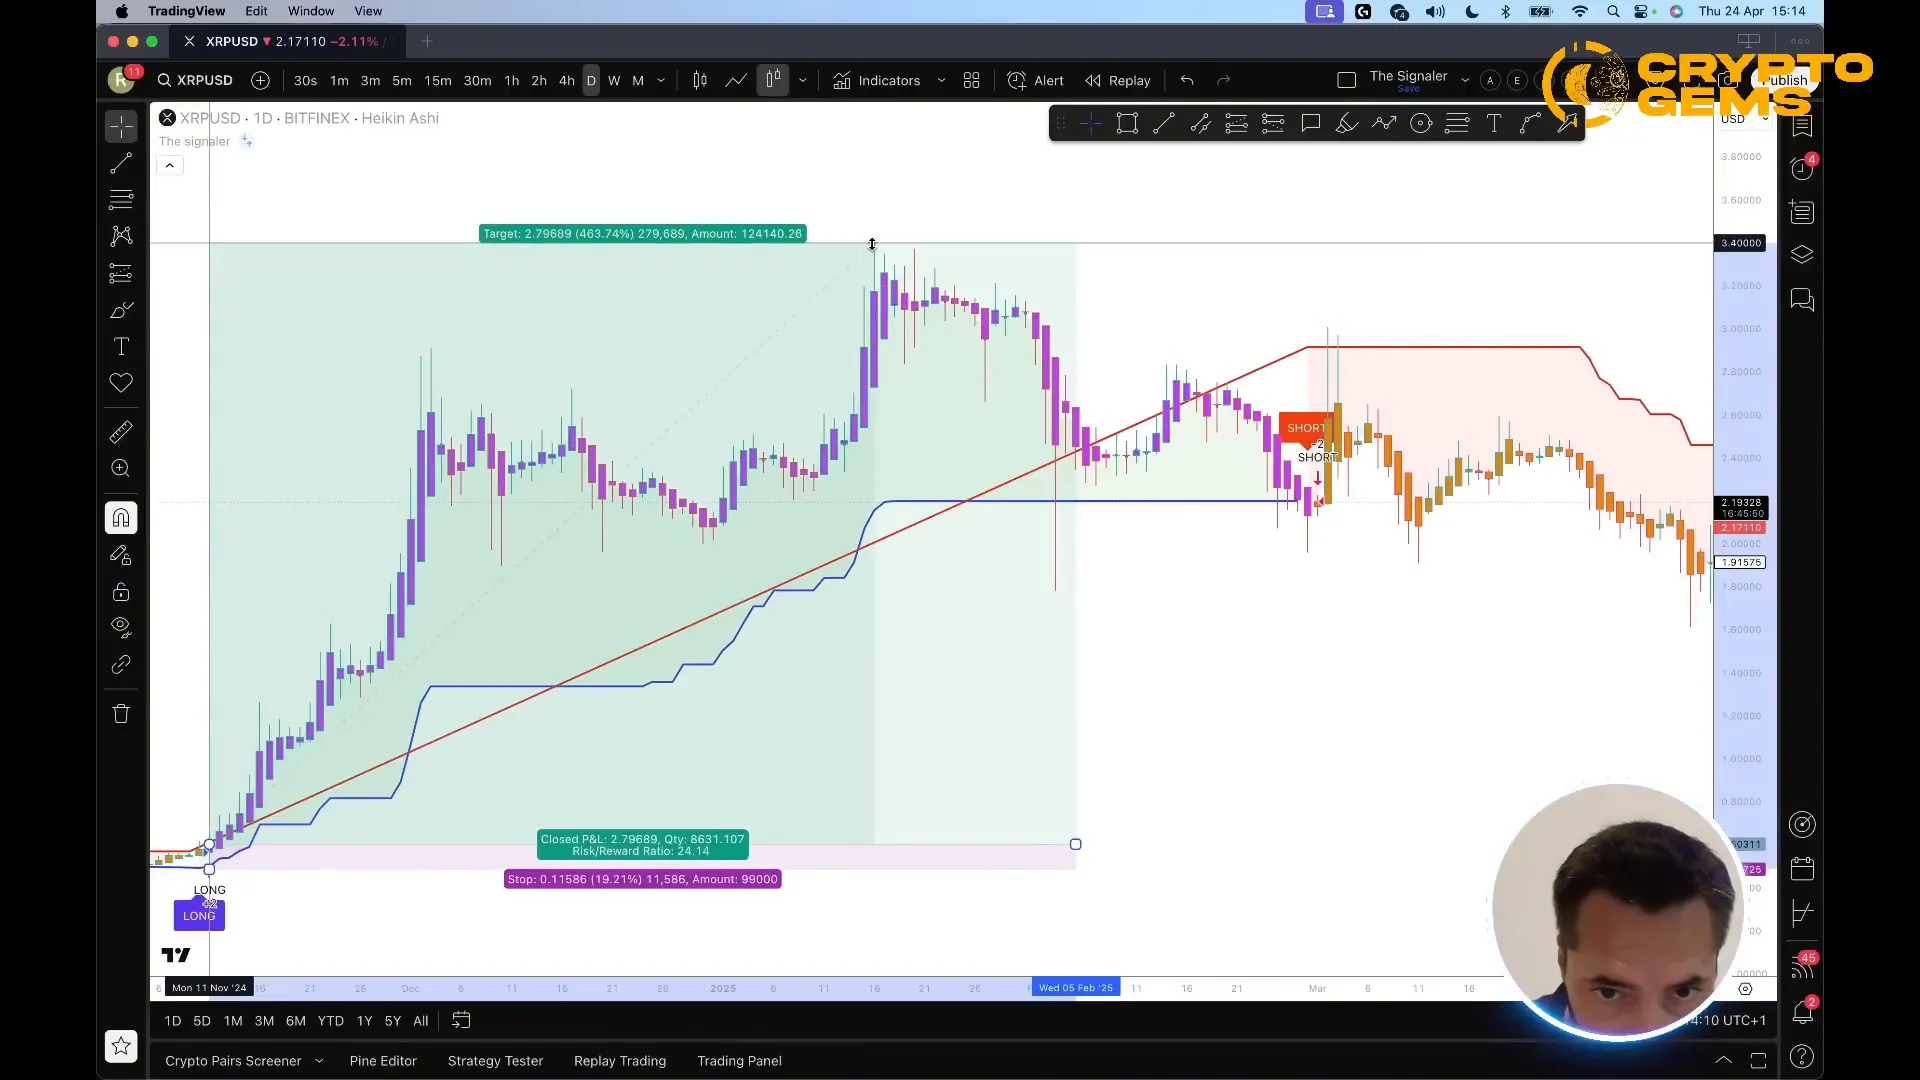Open the USD currency dropdown
This screenshot has height=1080, width=1920.
pyautogui.click(x=1743, y=119)
